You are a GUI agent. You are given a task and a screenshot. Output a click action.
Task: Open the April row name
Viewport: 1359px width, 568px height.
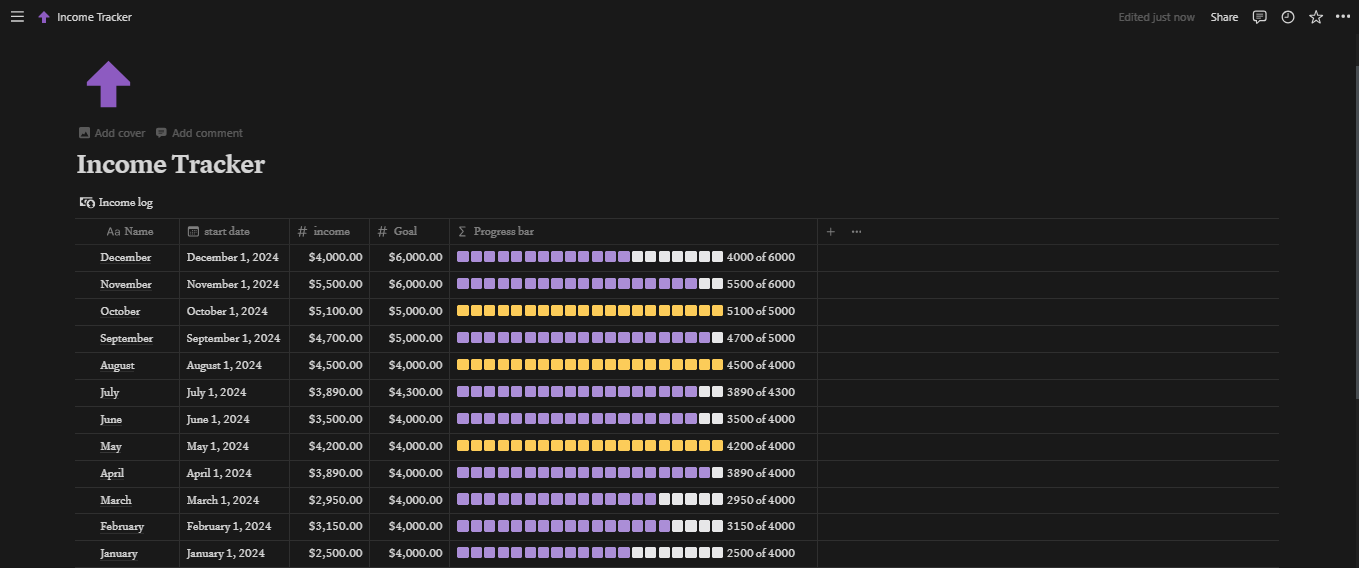(x=113, y=474)
